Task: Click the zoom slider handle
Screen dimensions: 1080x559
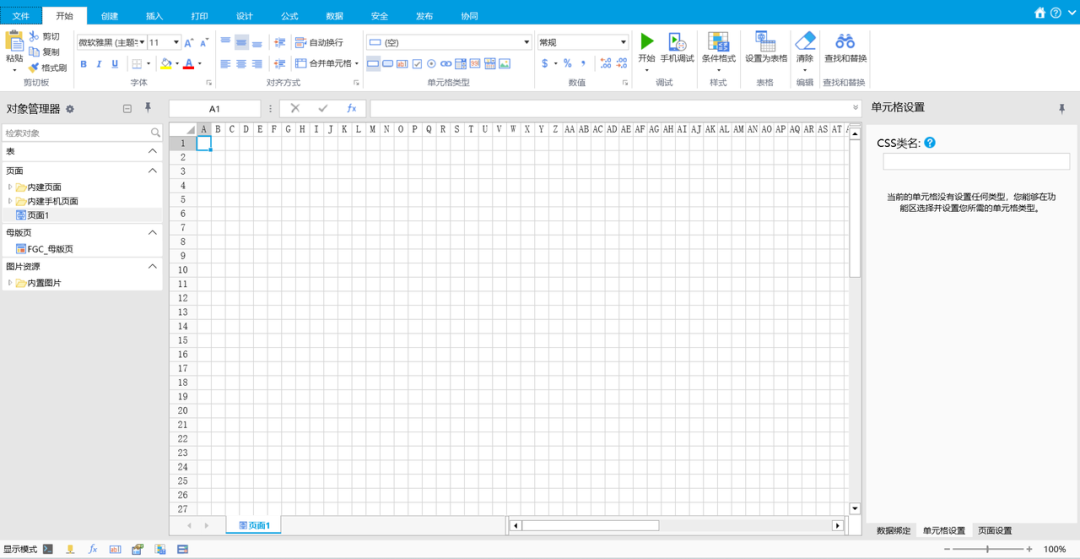Action: [x=988, y=549]
